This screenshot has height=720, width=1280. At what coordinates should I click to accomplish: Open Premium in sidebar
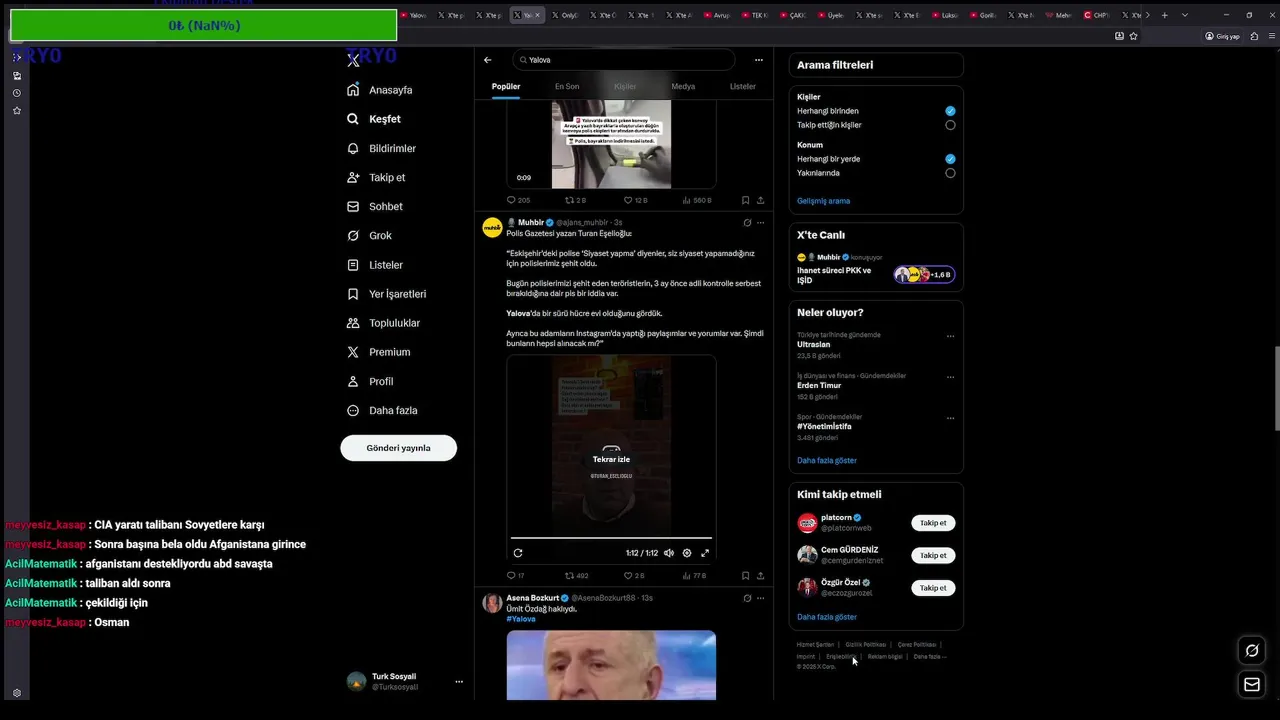pos(378,352)
